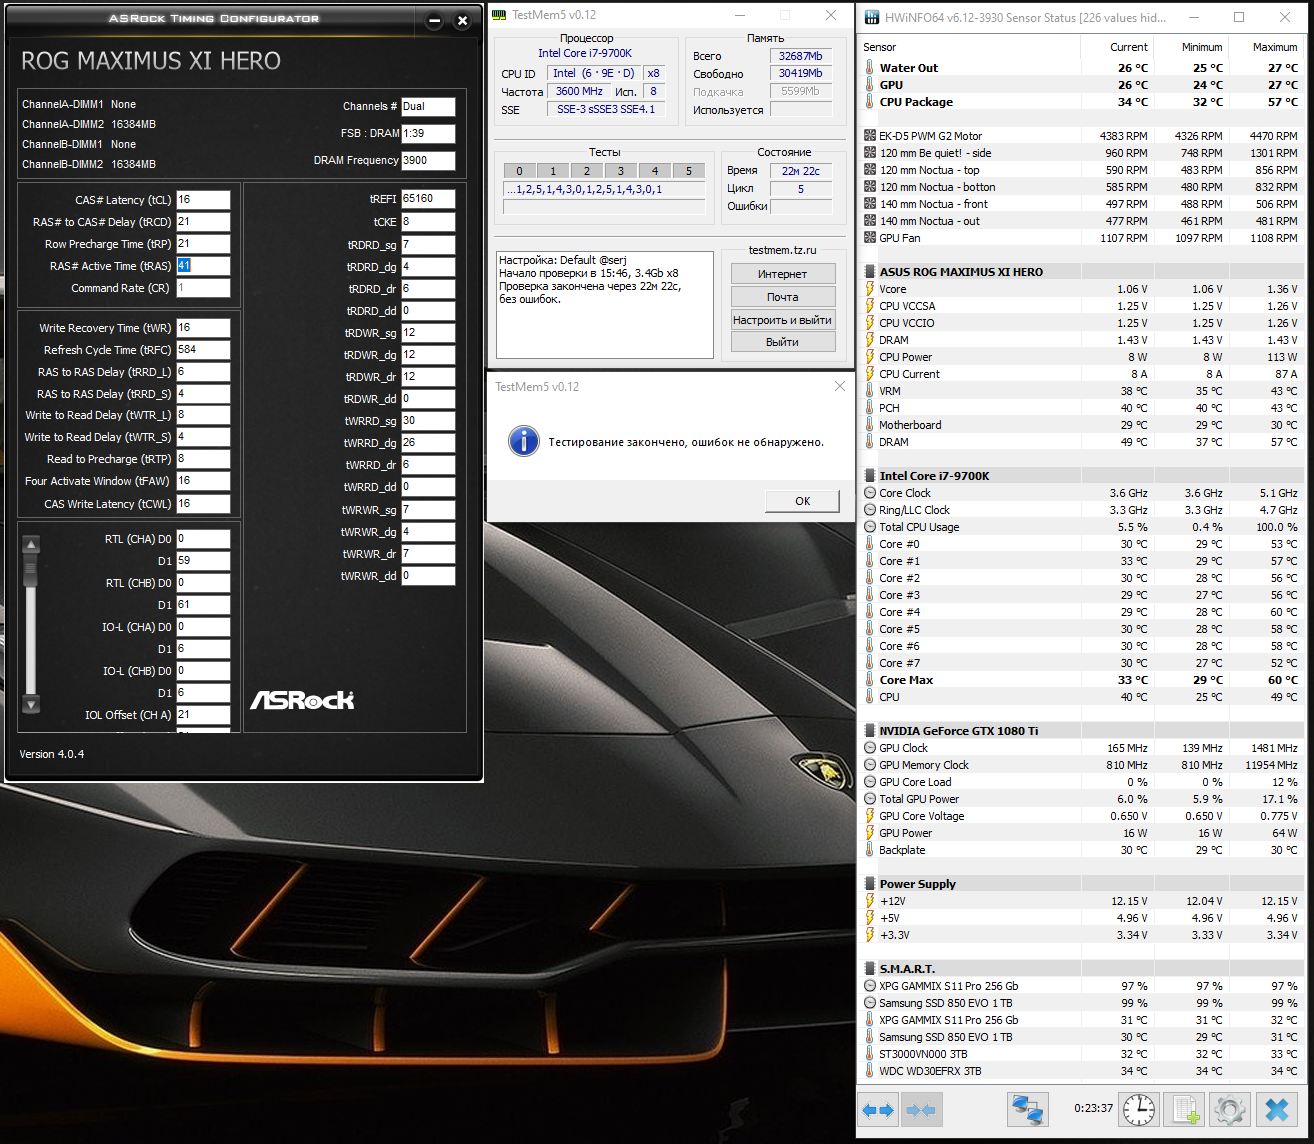Select the Total CPU Usage sensor row
Image resolution: width=1314 pixels, height=1144 pixels.
1081,527
